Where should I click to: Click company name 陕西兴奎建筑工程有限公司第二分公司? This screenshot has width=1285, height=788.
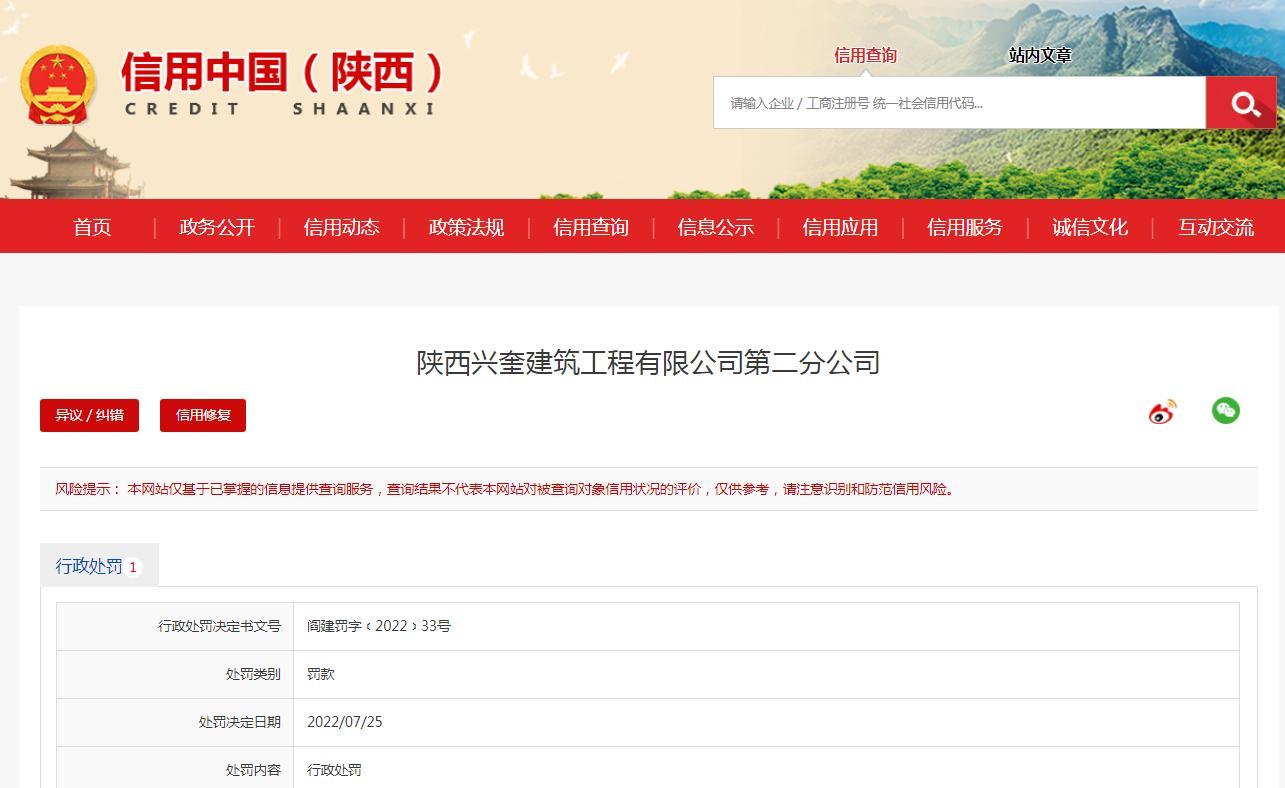pyautogui.click(x=648, y=362)
